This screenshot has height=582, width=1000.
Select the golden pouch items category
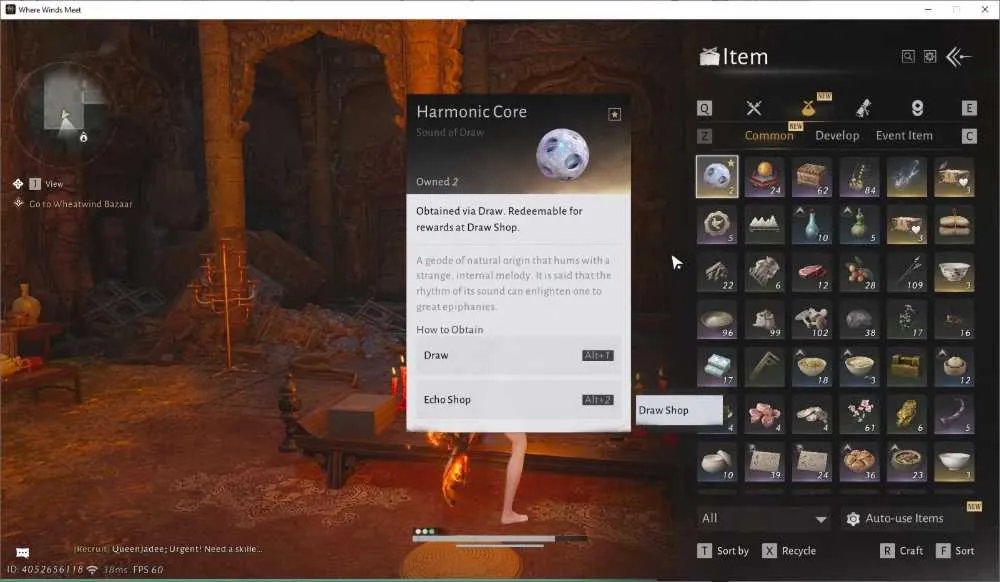click(808, 108)
